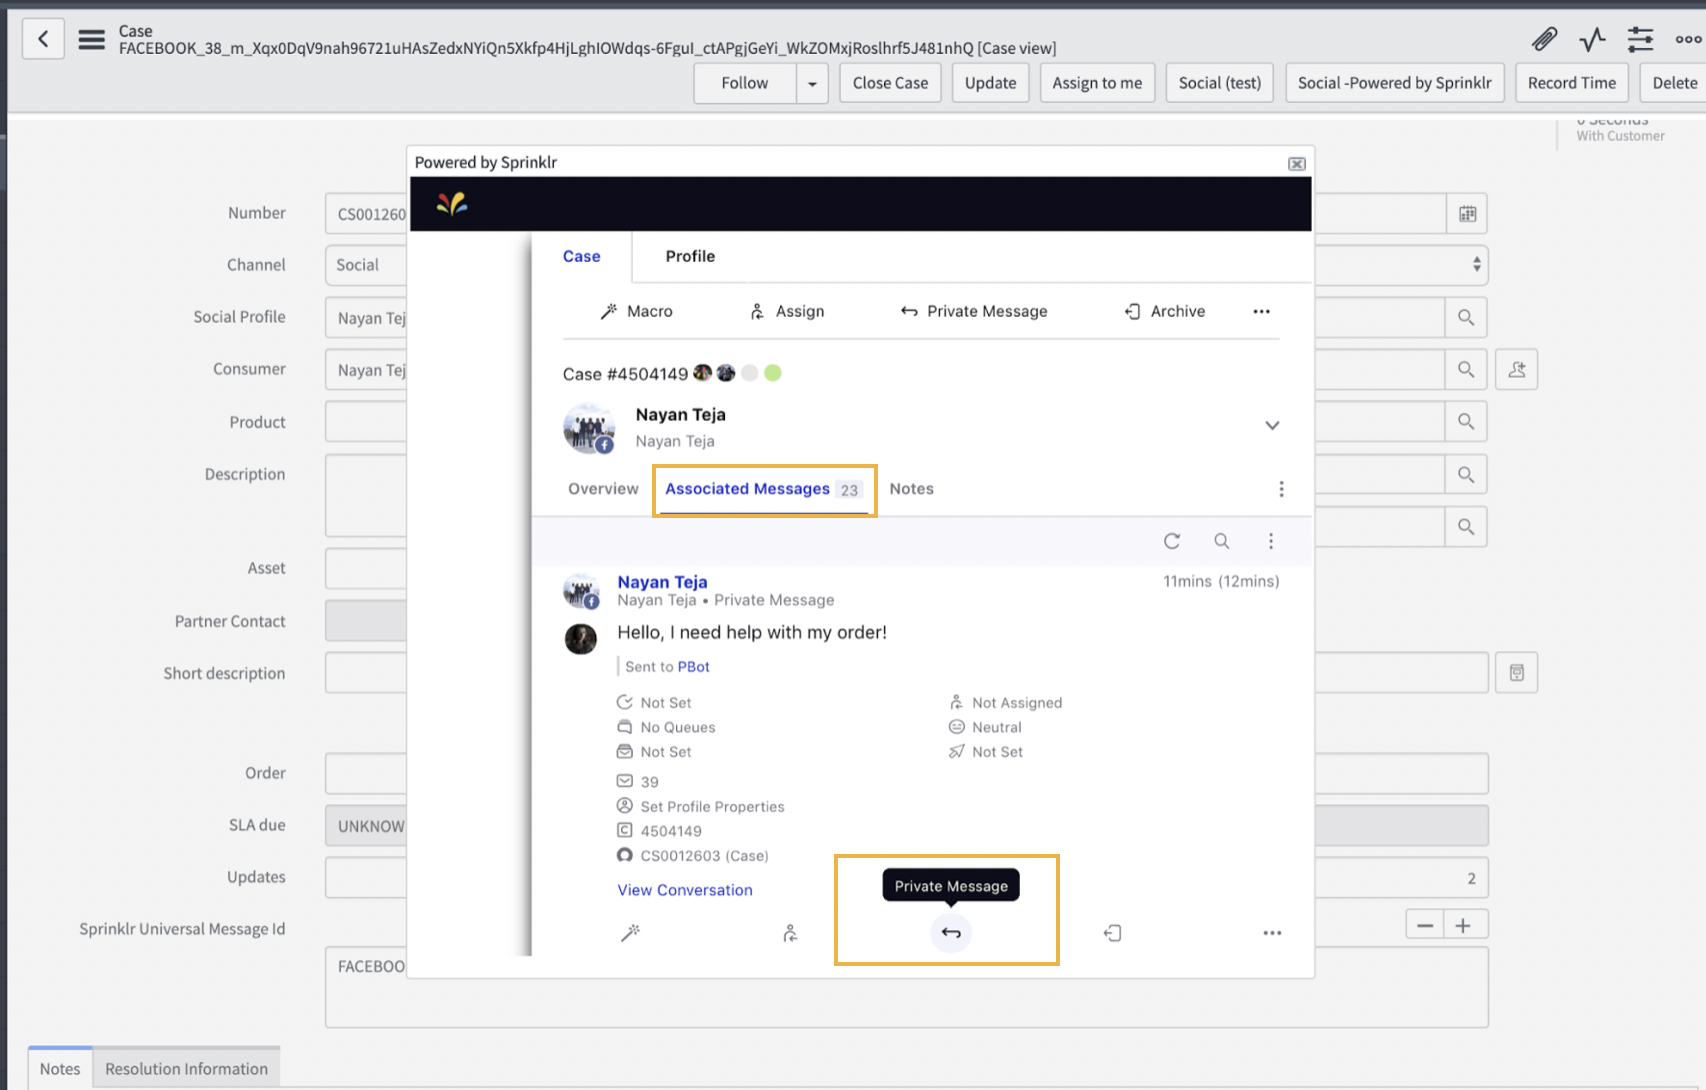Click the Sprinklr logo

[452, 204]
